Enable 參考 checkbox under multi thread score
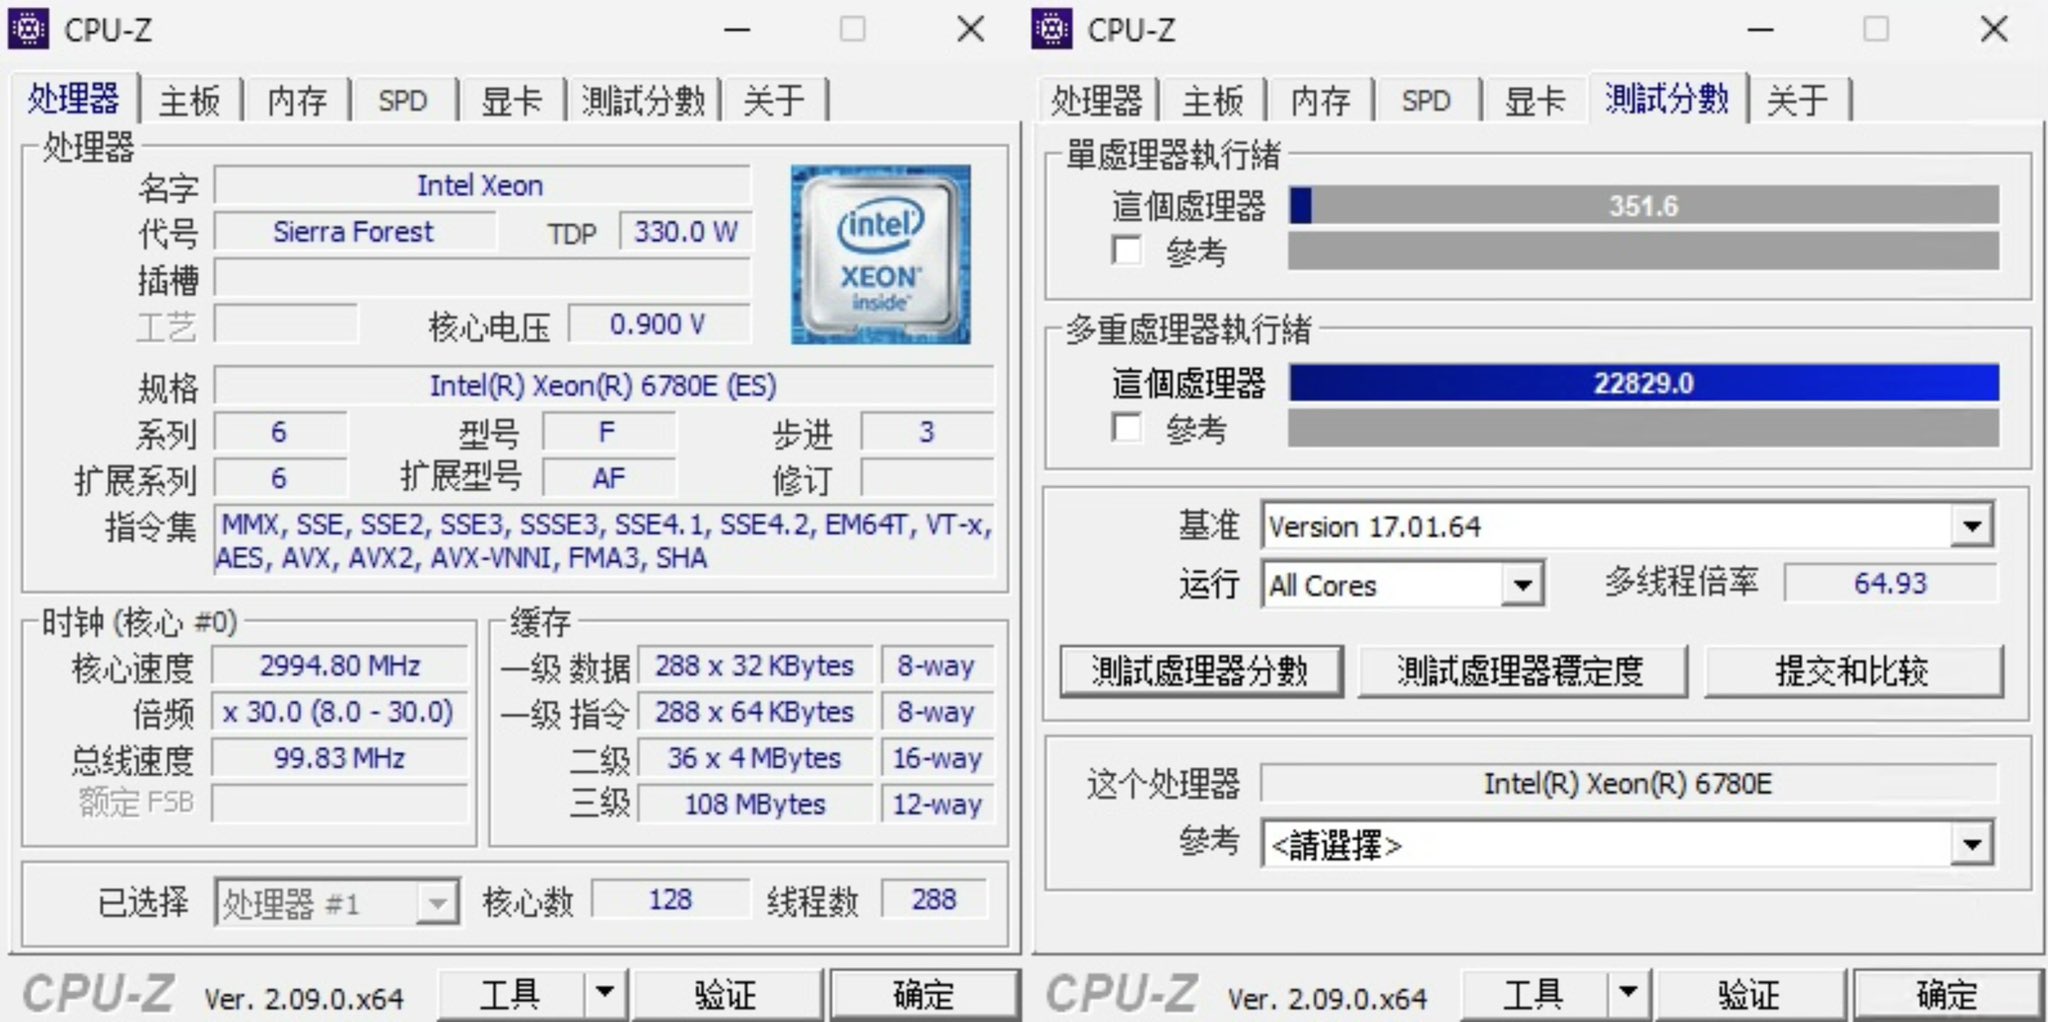 [1127, 428]
